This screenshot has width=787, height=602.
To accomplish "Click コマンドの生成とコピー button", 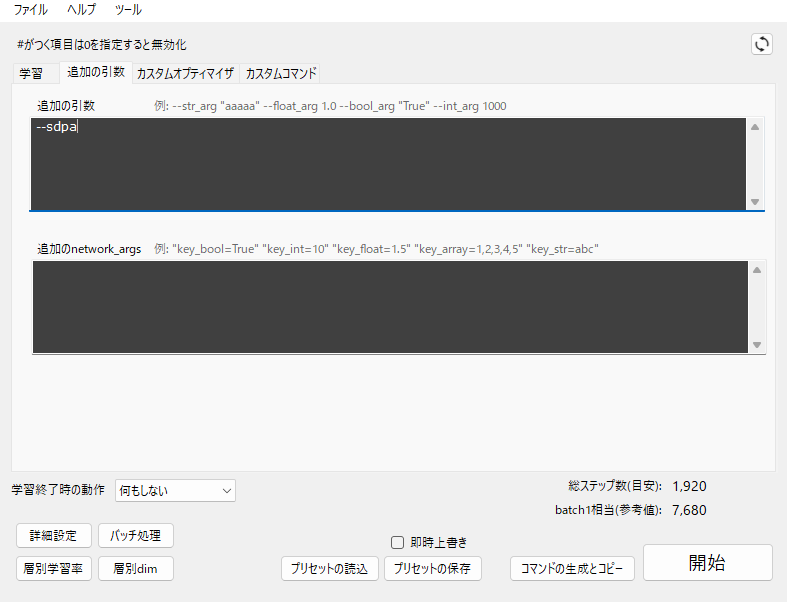I will click(572, 568).
